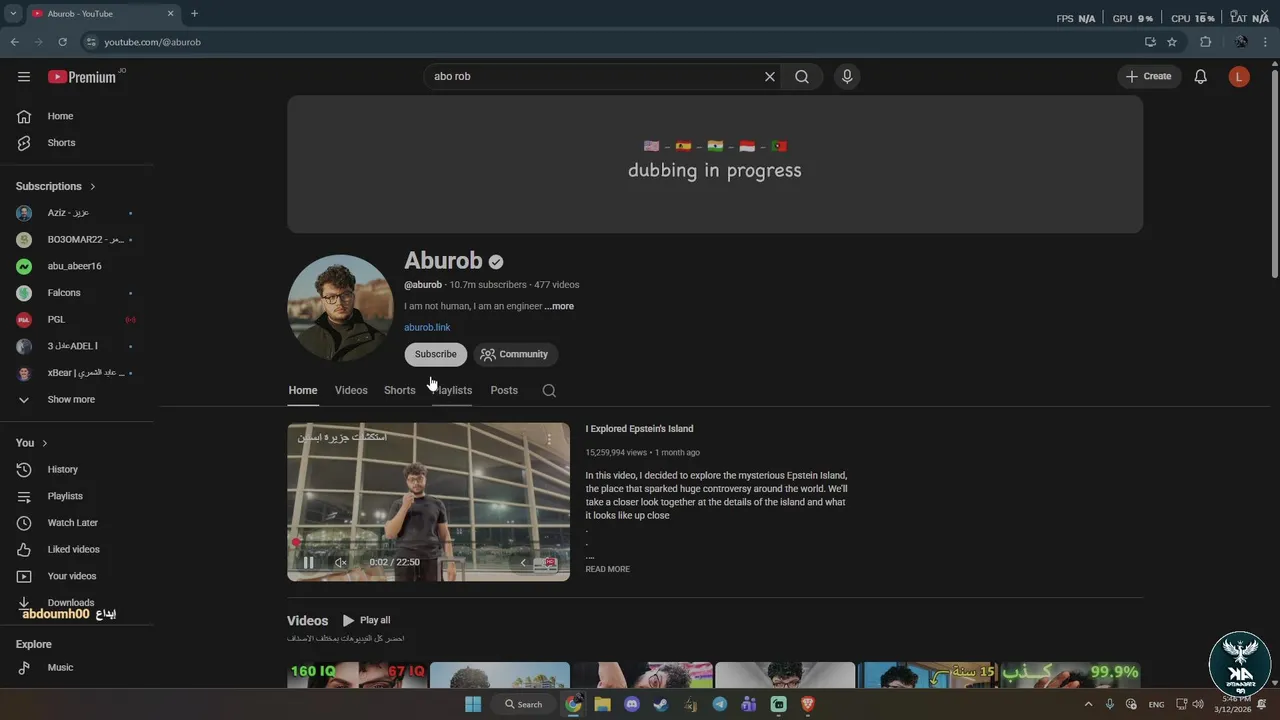Open the Create button
This screenshot has width=1280, height=720.
[x=1149, y=77]
